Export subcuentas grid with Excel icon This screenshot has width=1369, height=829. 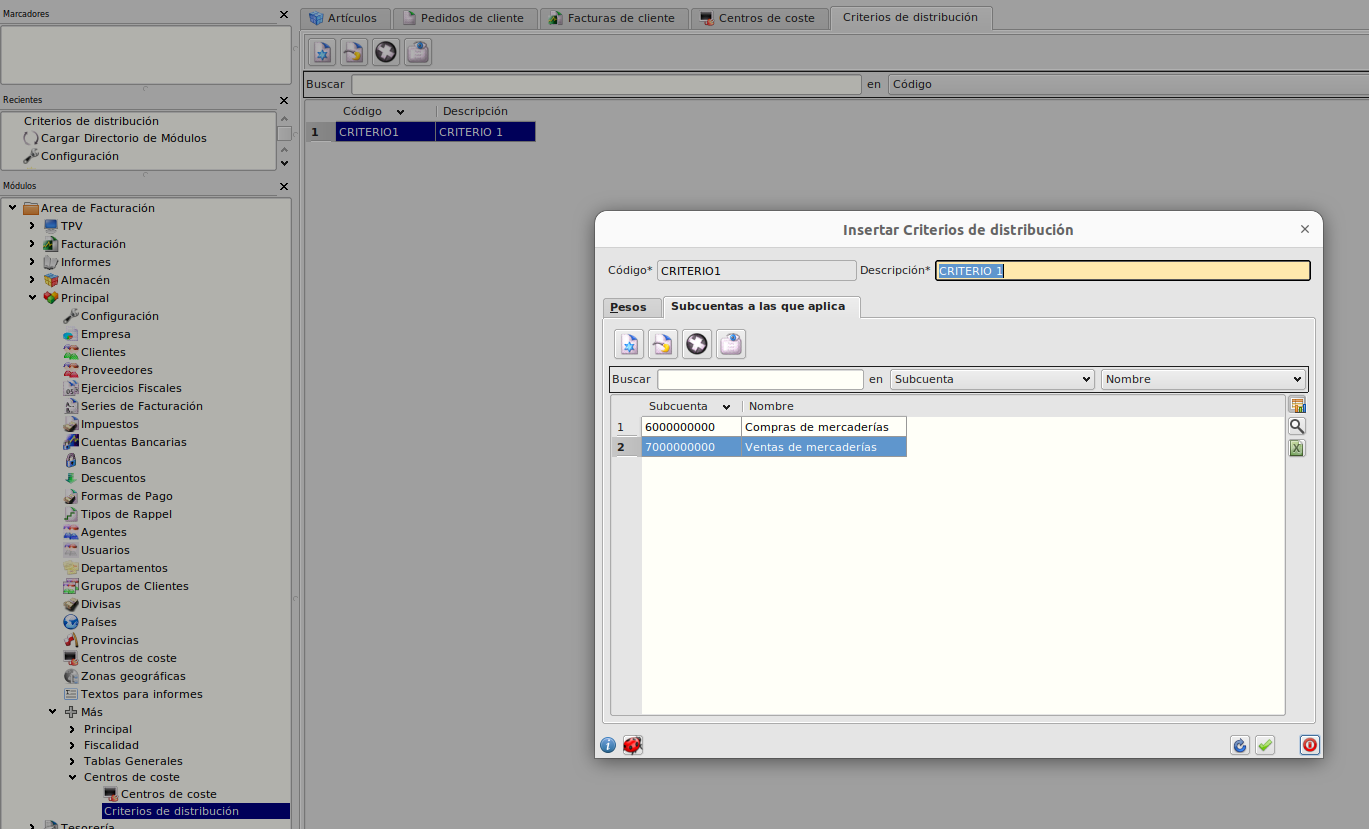[x=1297, y=448]
